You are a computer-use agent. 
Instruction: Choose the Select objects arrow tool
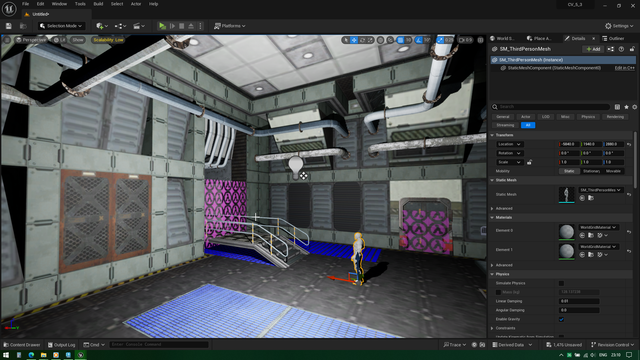346,40
